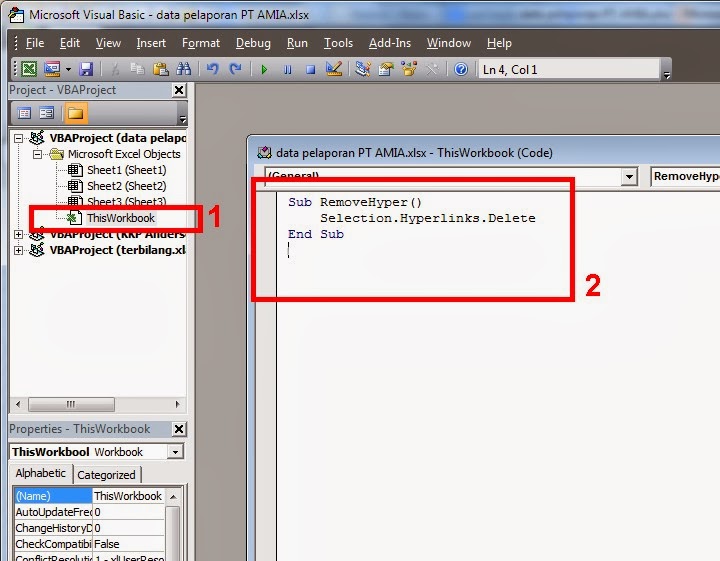The height and width of the screenshot is (561, 720).
Task: Click the Reset stop icon
Action: tap(311, 69)
